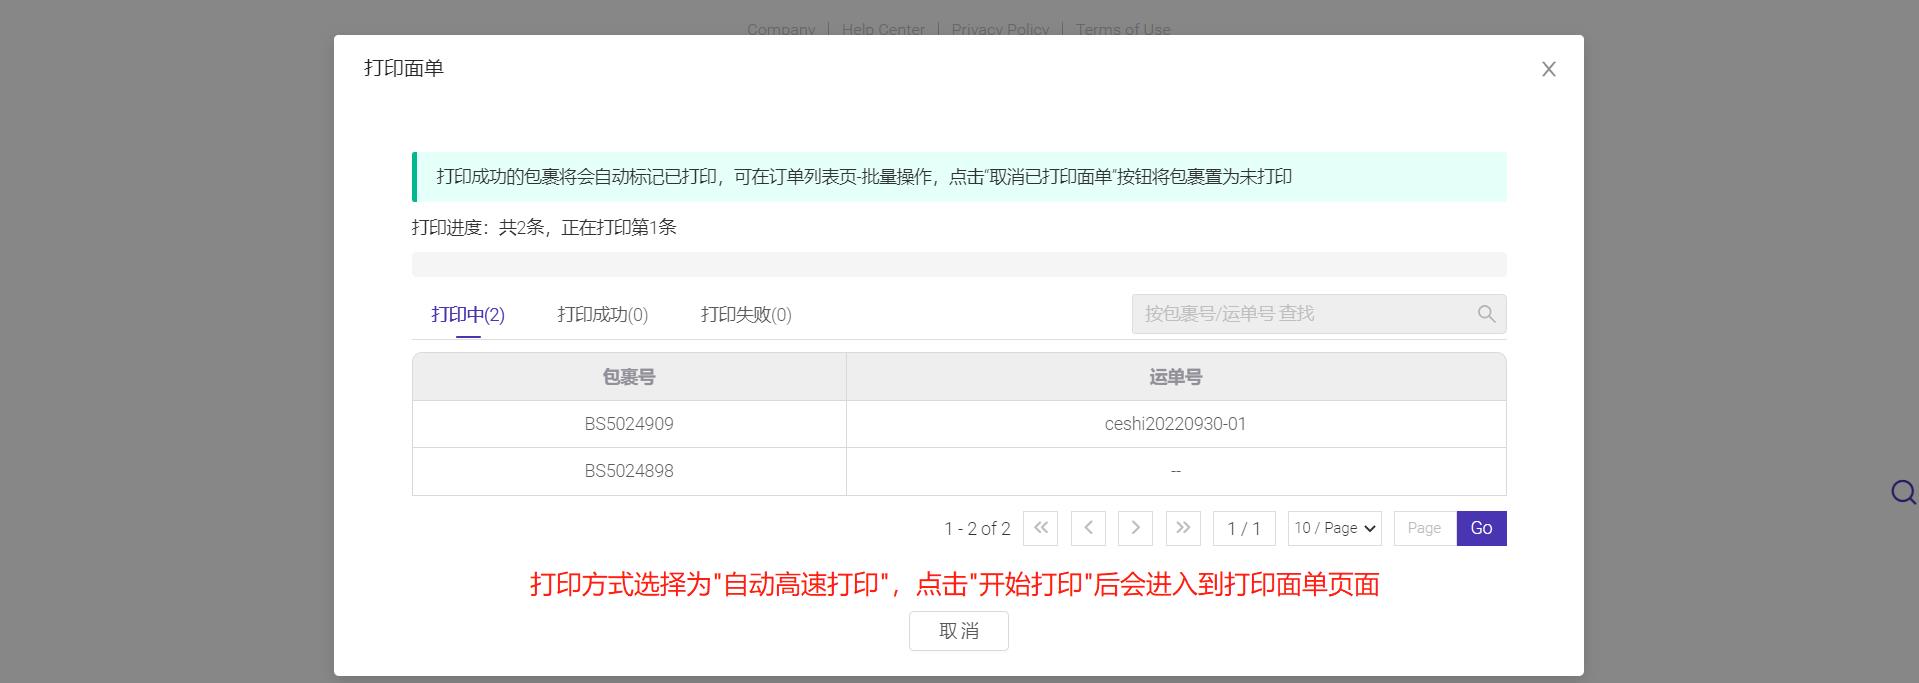1919x683 pixels.
Task: Switch to 打印成功(0) tab
Action: pos(602,315)
